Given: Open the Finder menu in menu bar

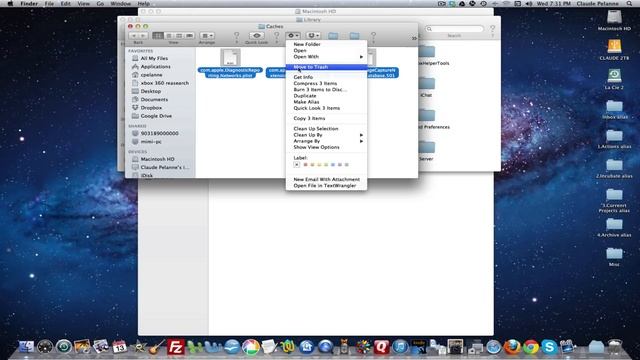Looking at the screenshot, I should 29,4.
